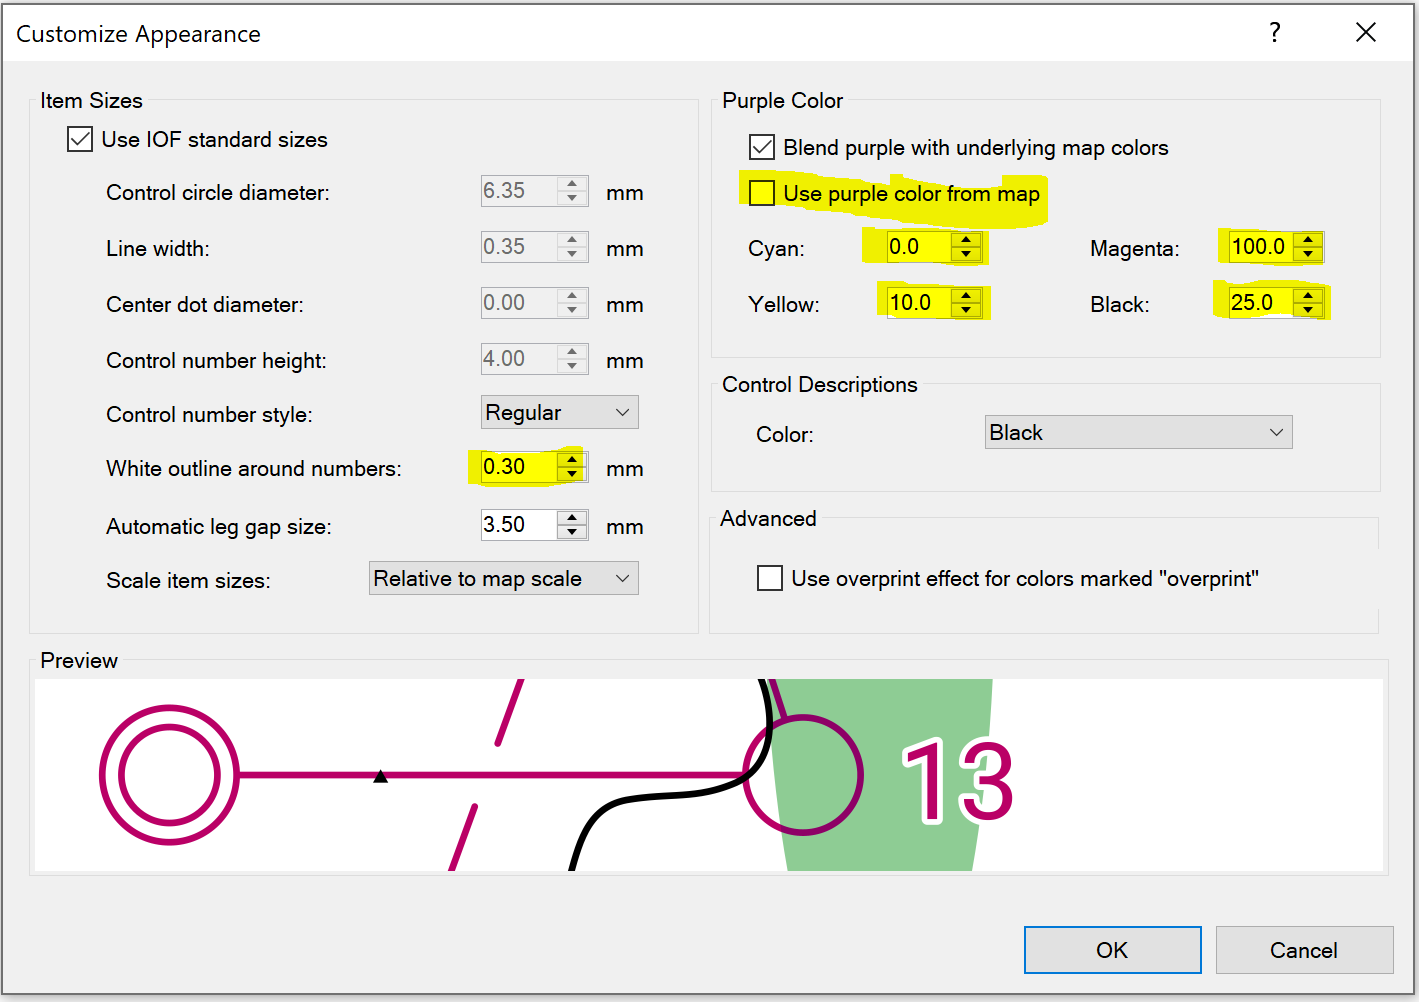This screenshot has height=1002, width=1419.
Task: Decrease the Black value with down arrow
Action: pyautogui.click(x=1308, y=310)
